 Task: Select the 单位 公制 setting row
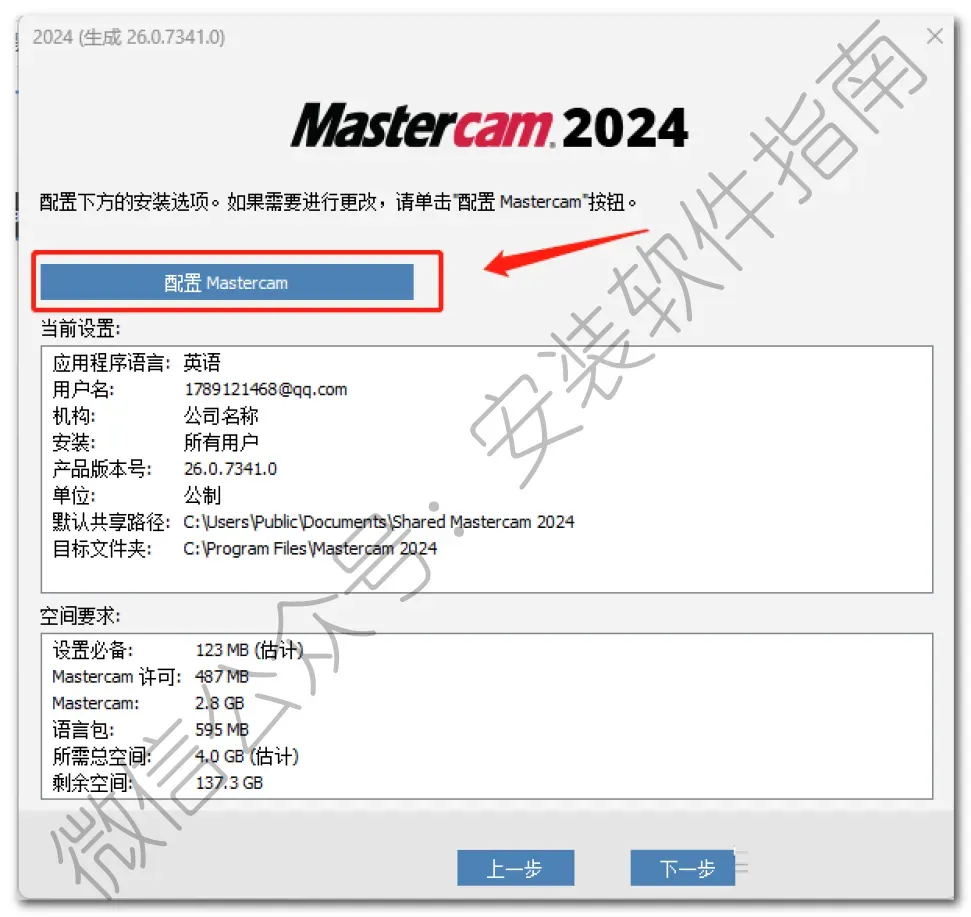tap(136, 495)
